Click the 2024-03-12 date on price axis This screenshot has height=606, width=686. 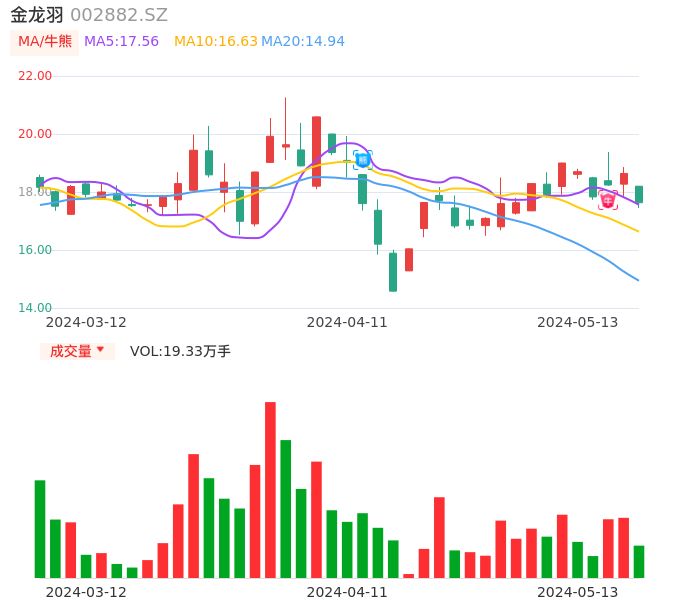(x=86, y=322)
